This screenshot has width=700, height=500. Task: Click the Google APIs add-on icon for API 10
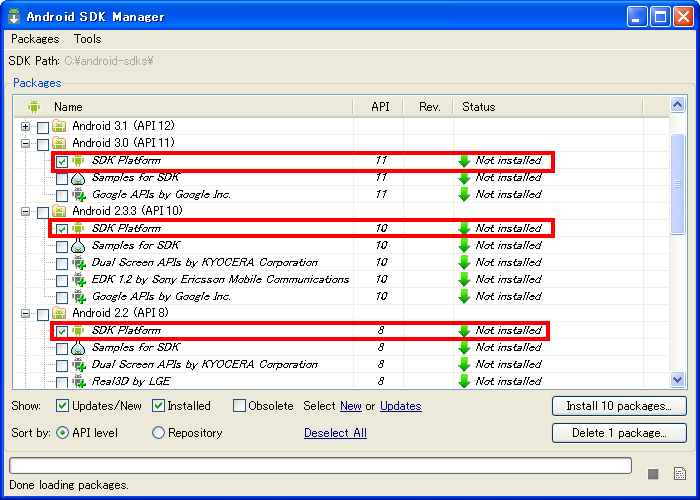(79, 297)
